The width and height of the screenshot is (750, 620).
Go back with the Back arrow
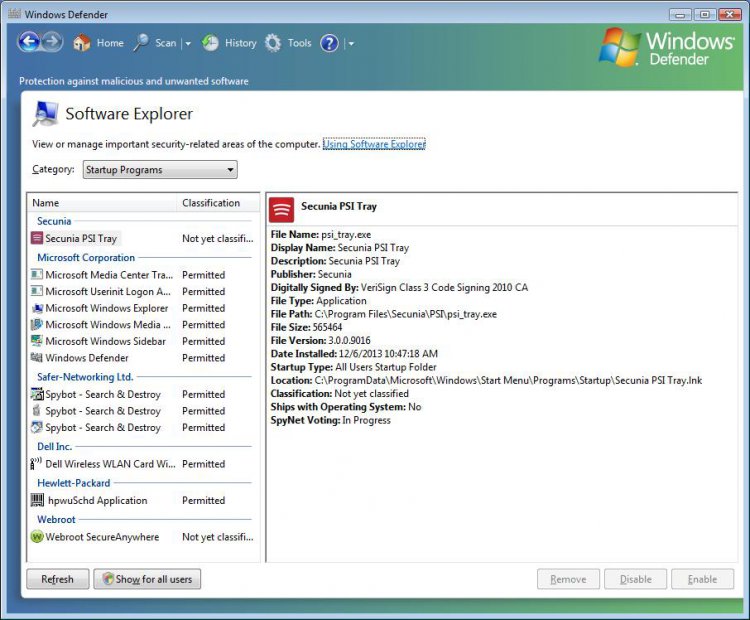coord(29,42)
